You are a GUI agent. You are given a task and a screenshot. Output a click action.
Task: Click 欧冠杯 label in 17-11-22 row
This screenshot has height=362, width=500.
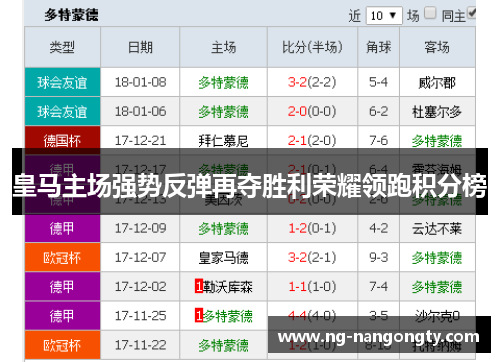point(62,345)
